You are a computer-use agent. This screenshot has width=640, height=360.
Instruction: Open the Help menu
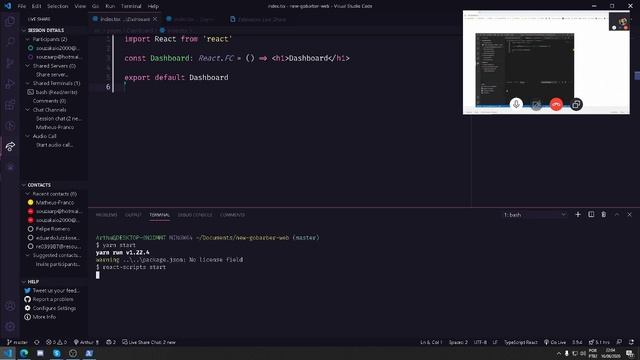pos(153,6)
